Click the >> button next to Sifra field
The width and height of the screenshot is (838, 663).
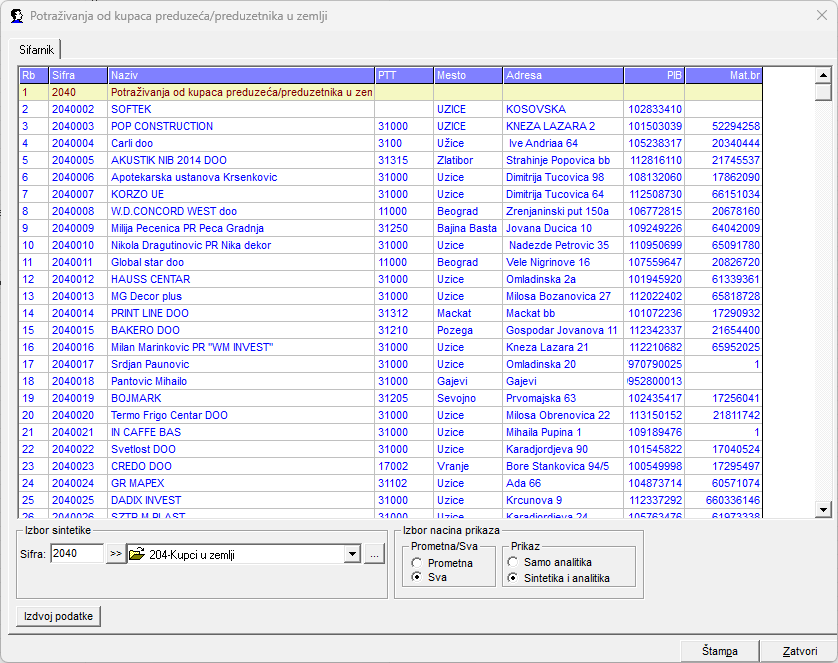click(x=115, y=554)
